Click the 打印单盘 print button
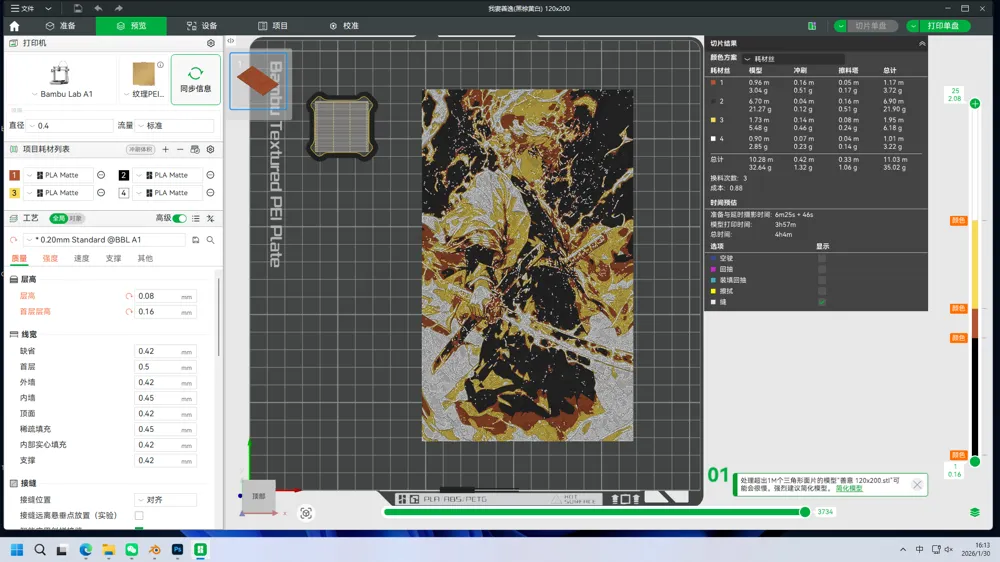Viewport: 1000px width, 562px height. coord(944,26)
